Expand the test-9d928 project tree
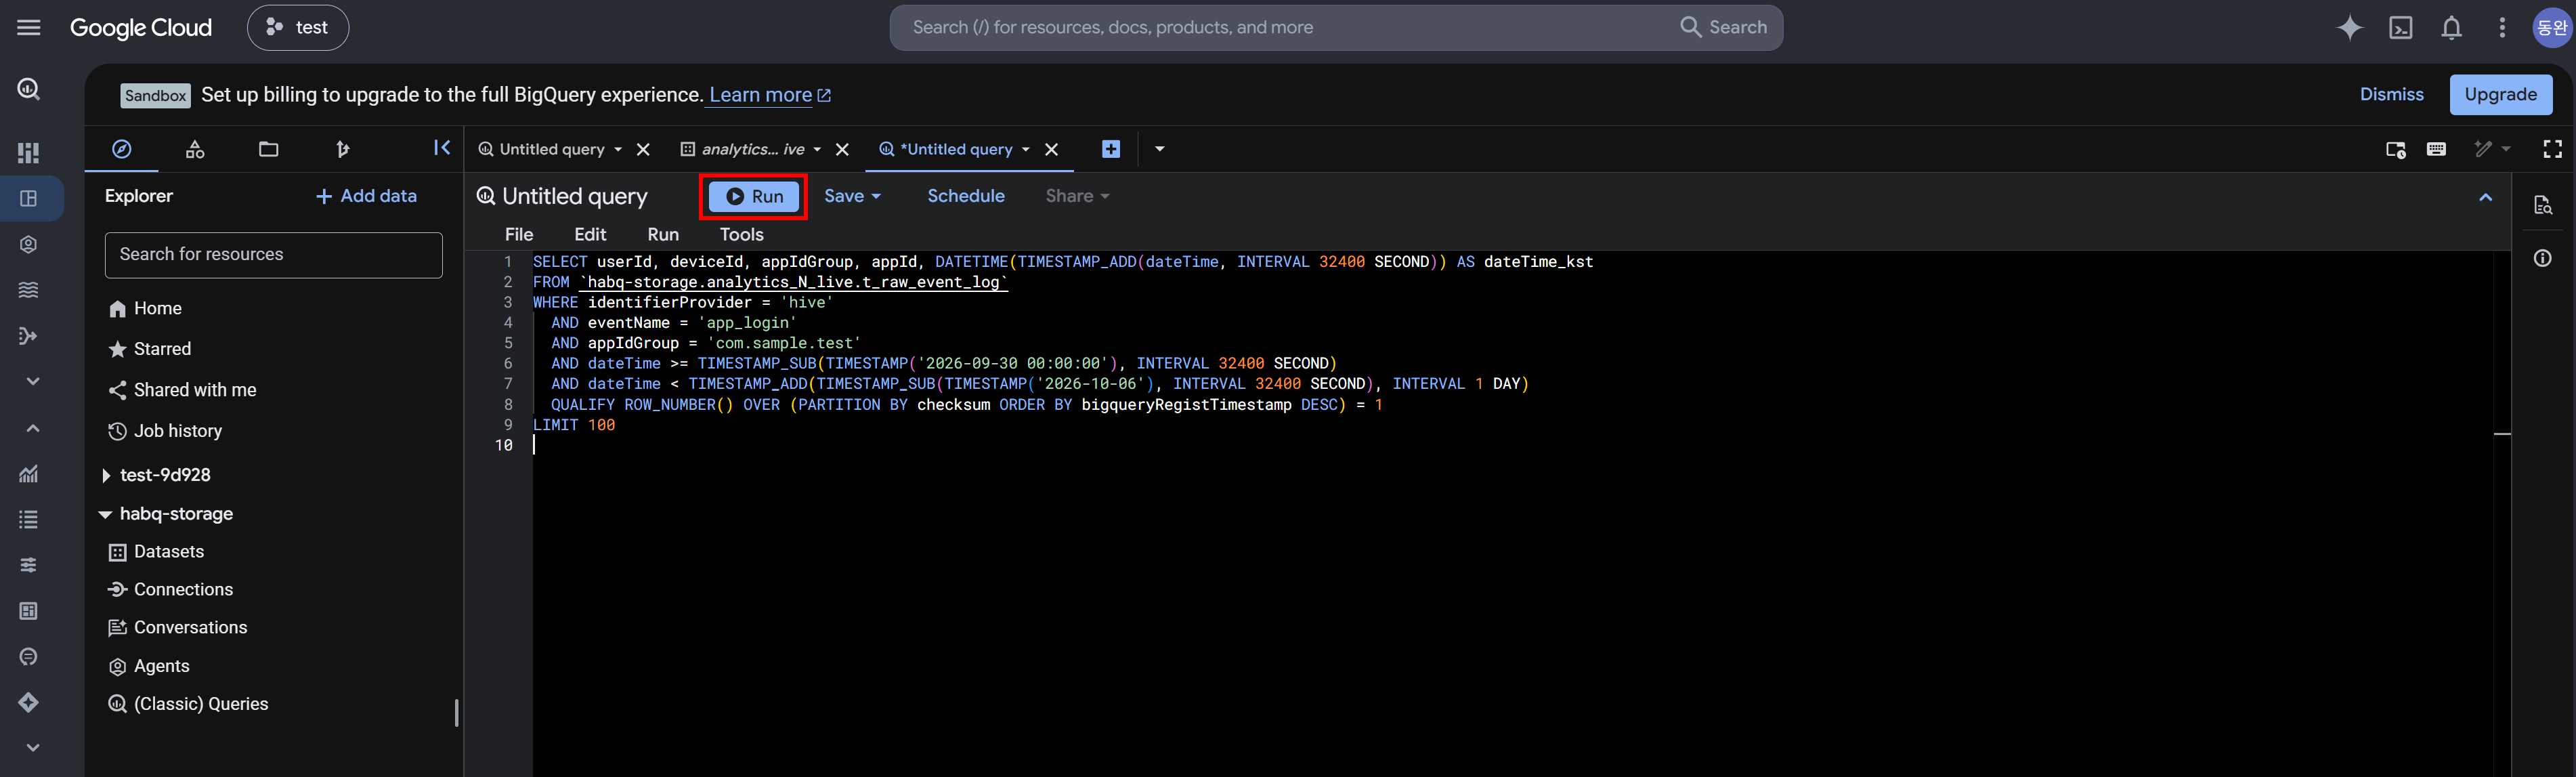This screenshot has height=777, width=2576. 106,475
